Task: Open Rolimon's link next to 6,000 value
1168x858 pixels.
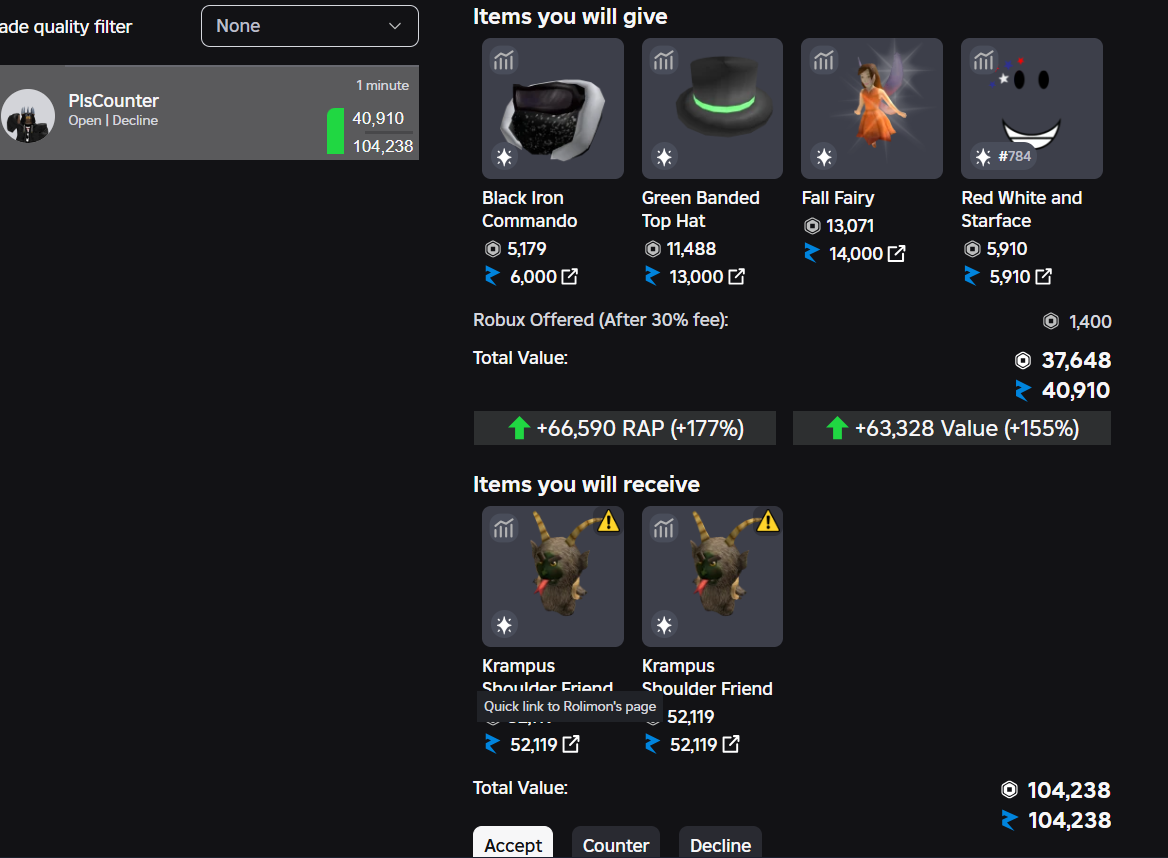Action: [x=569, y=277]
